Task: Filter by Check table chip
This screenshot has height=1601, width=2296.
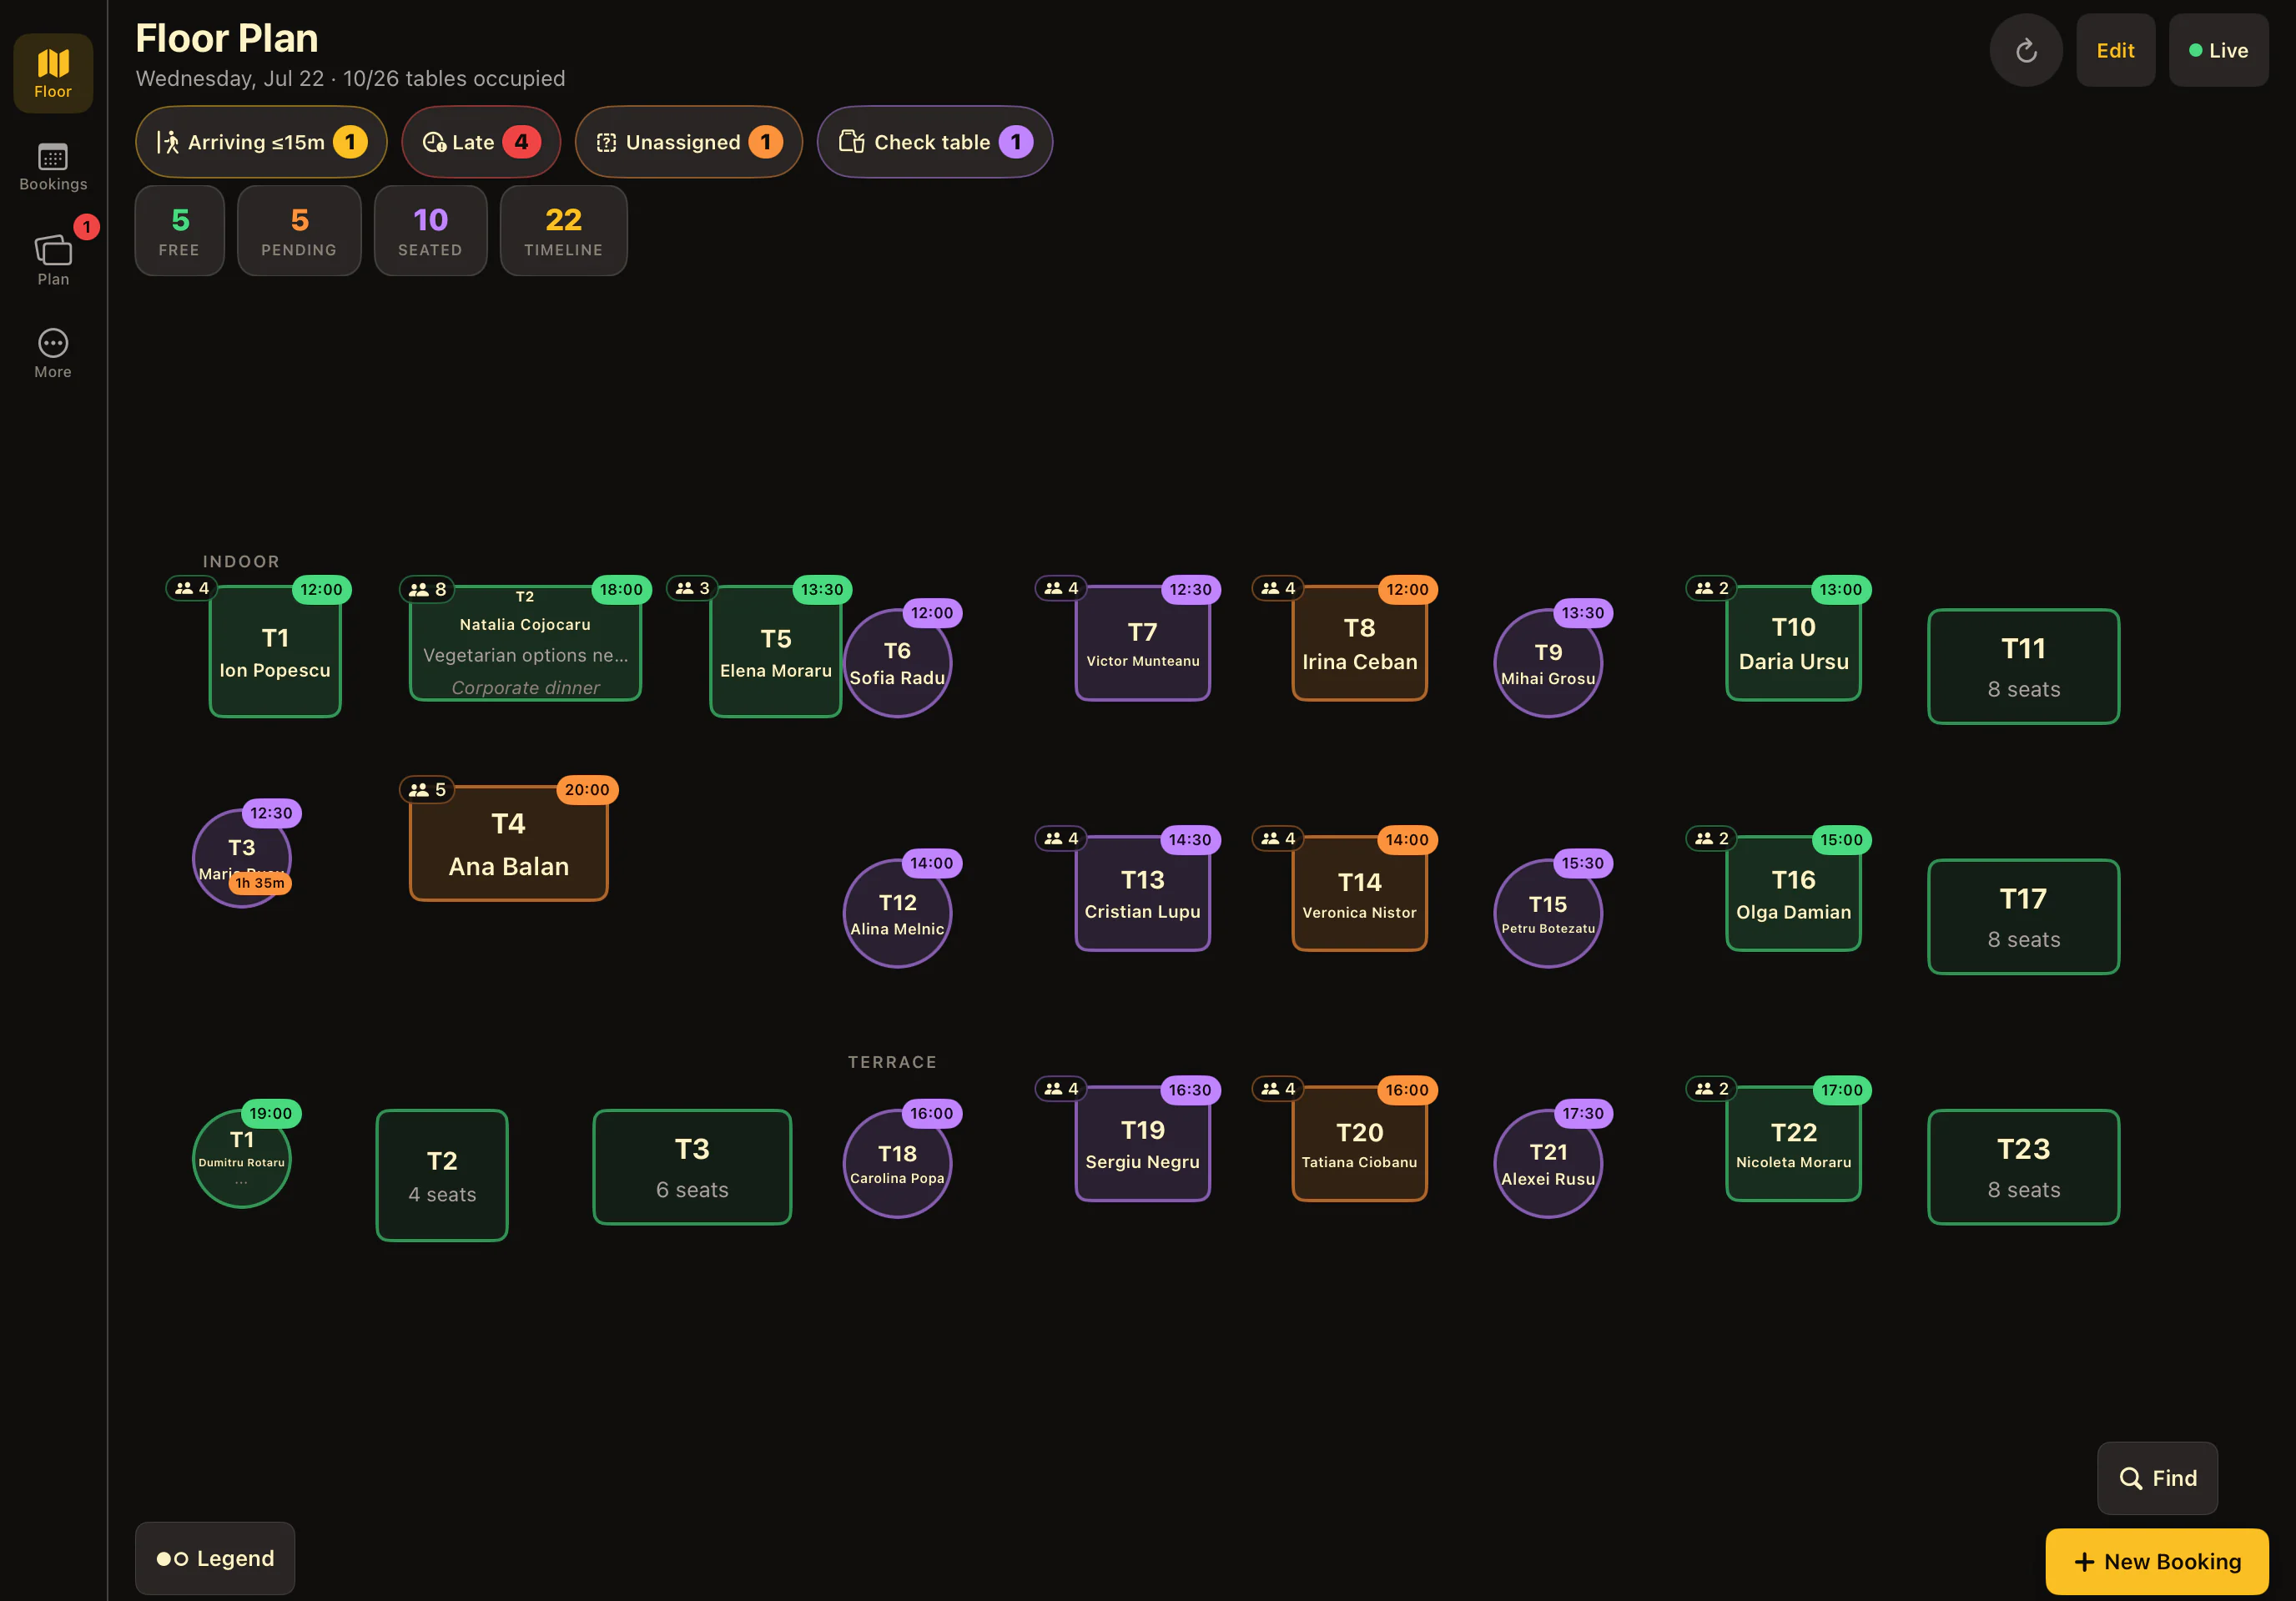Action: 934,142
